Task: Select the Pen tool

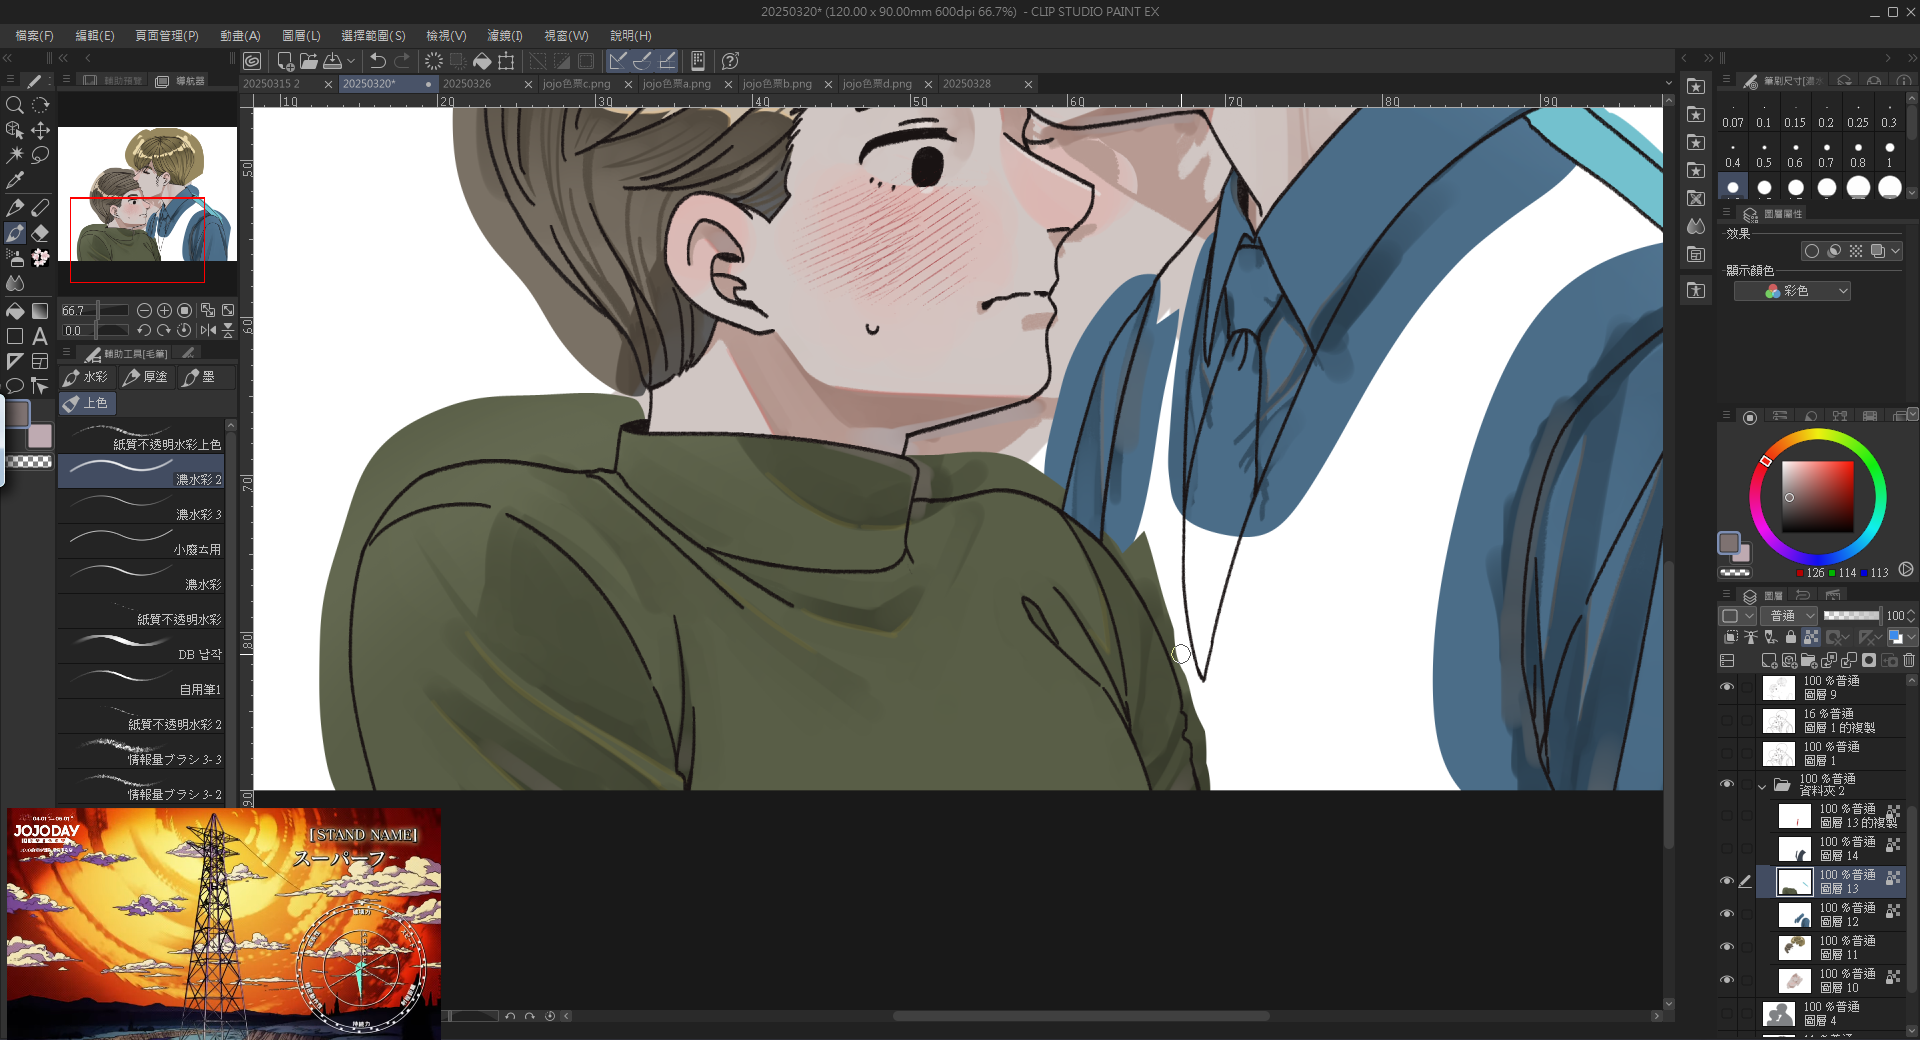Action: pos(15,208)
